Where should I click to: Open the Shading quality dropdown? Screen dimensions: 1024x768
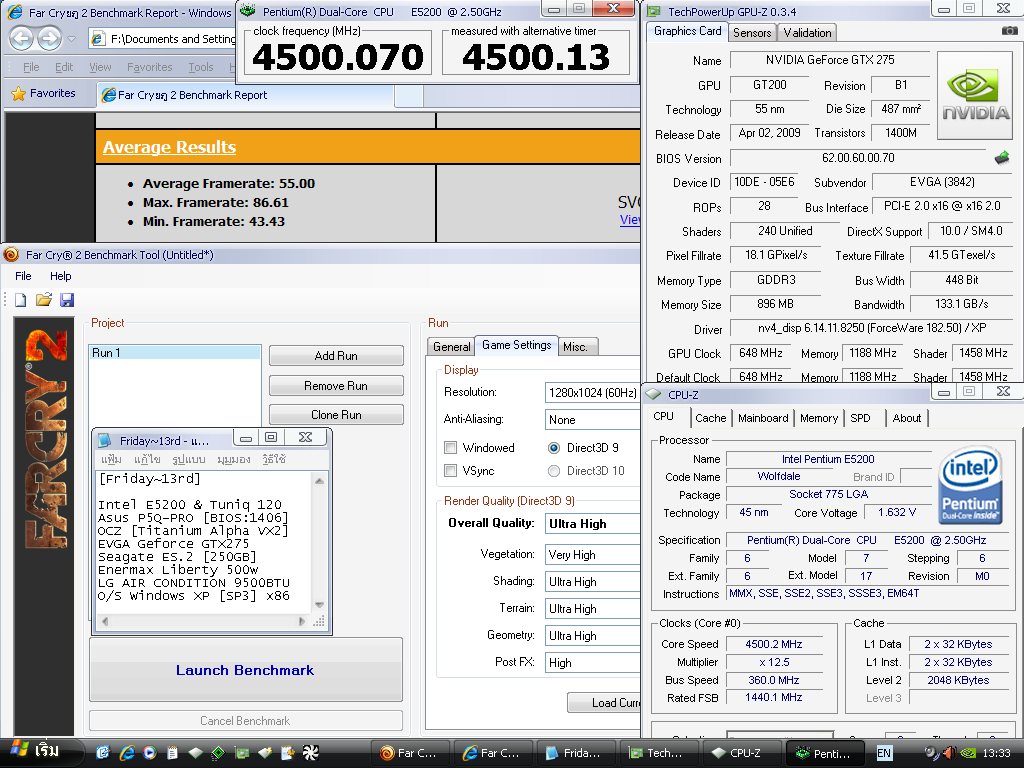pyautogui.click(x=592, y=581)
